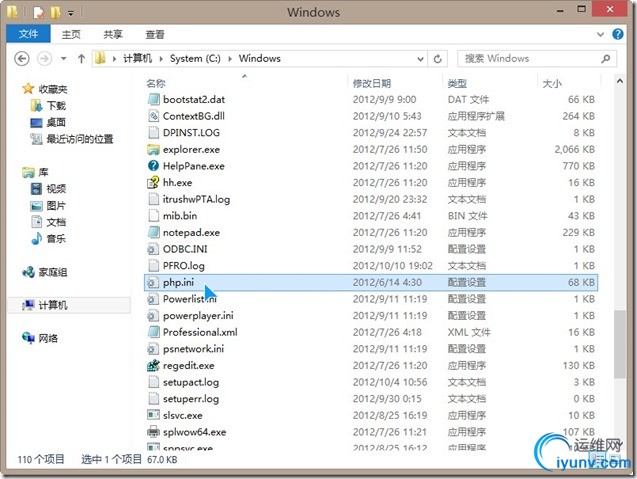
Task: Select the setupact.log file icon
Action: [x=153, y=382]
